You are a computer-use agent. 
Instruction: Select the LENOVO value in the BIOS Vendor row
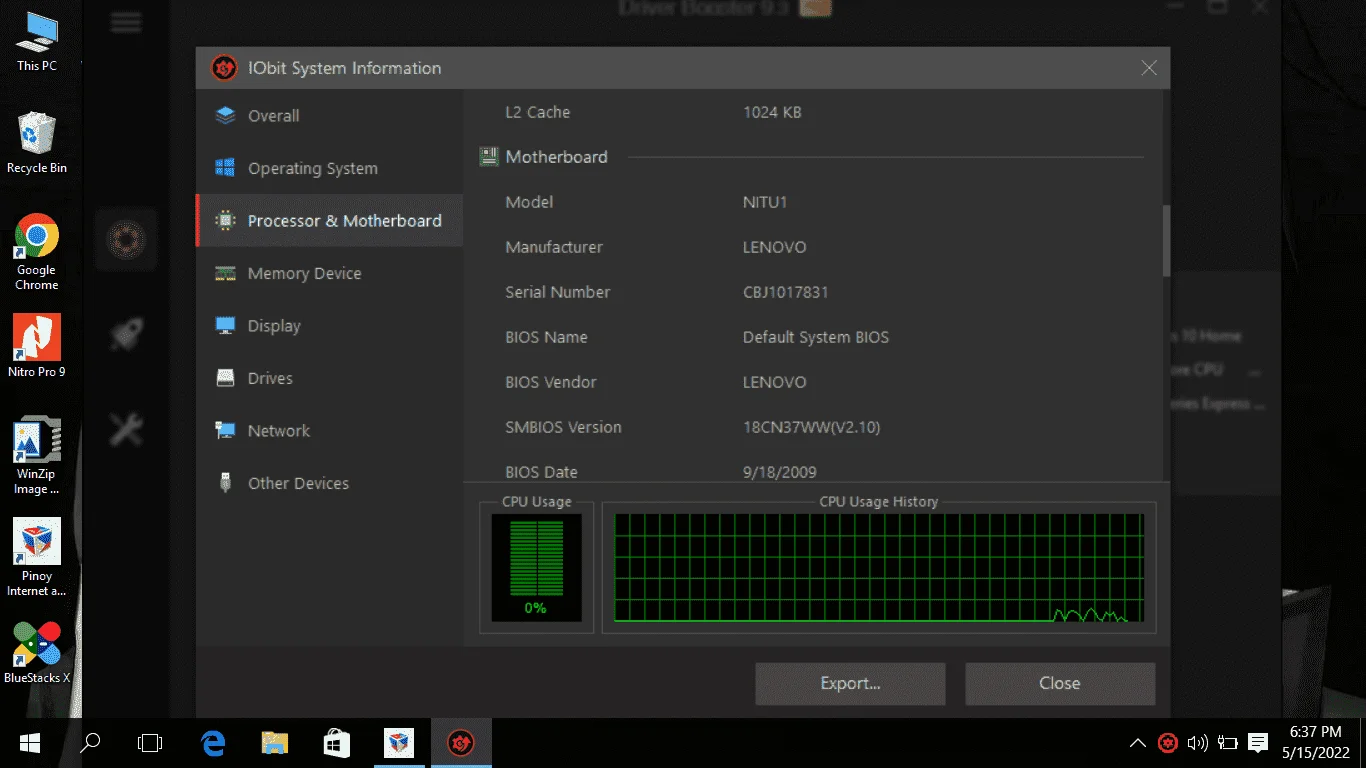(775, 382)
